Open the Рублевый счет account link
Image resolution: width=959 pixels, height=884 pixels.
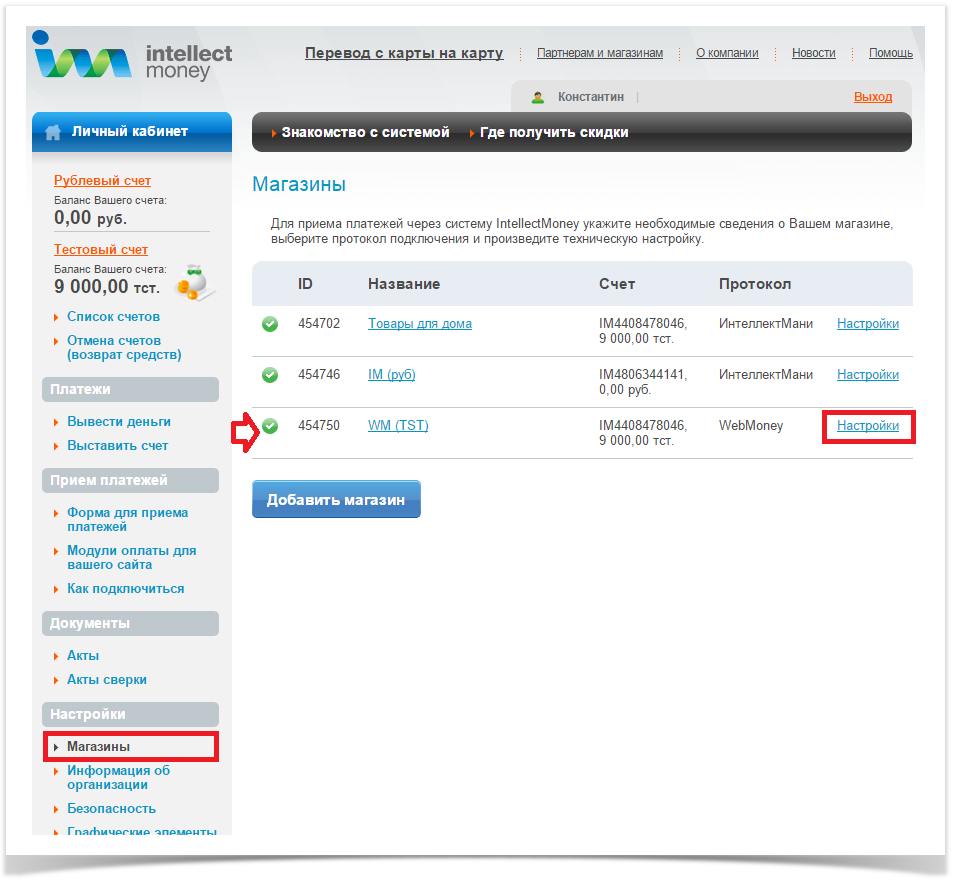point(102,181)
